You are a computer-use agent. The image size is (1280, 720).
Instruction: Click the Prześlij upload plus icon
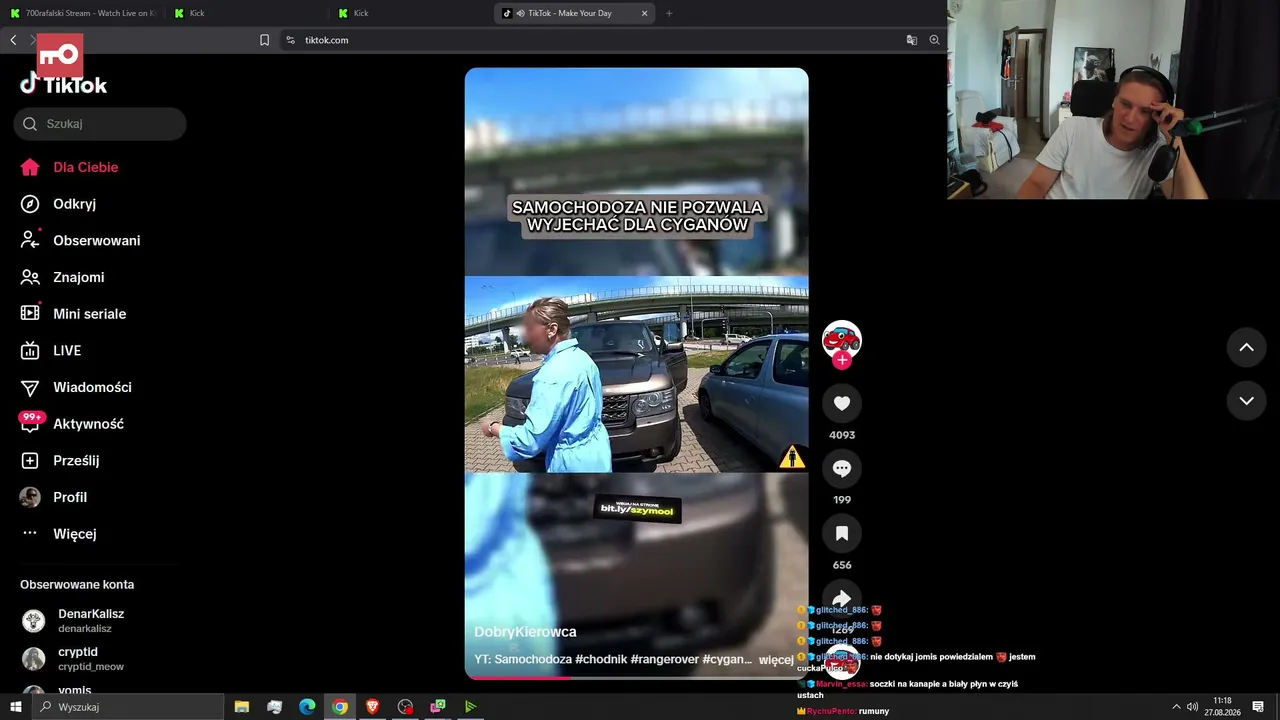tap(30, 461)
